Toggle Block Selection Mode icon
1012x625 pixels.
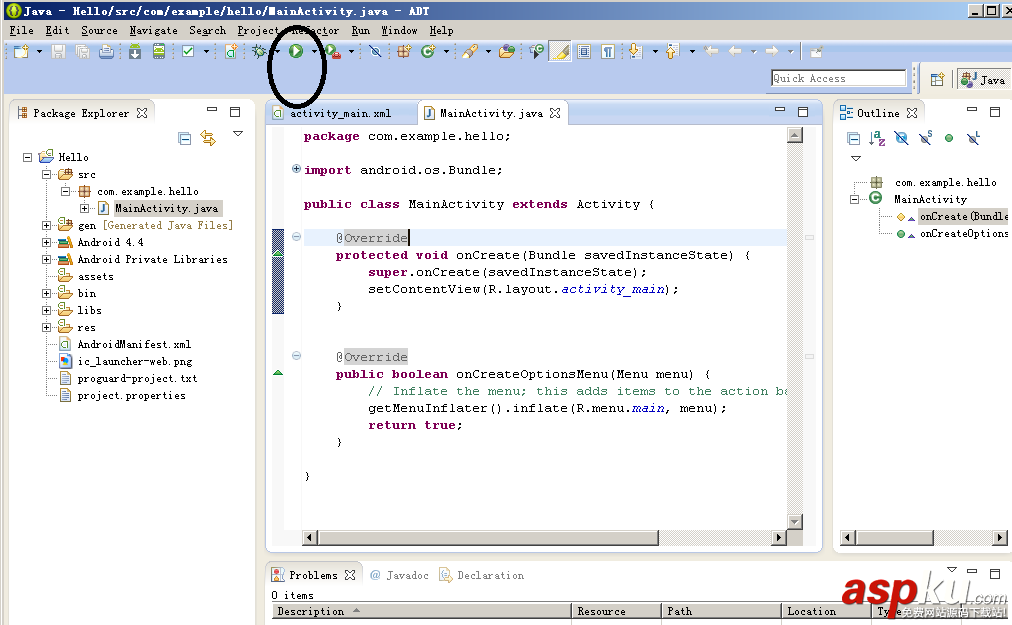click(584, 52)
